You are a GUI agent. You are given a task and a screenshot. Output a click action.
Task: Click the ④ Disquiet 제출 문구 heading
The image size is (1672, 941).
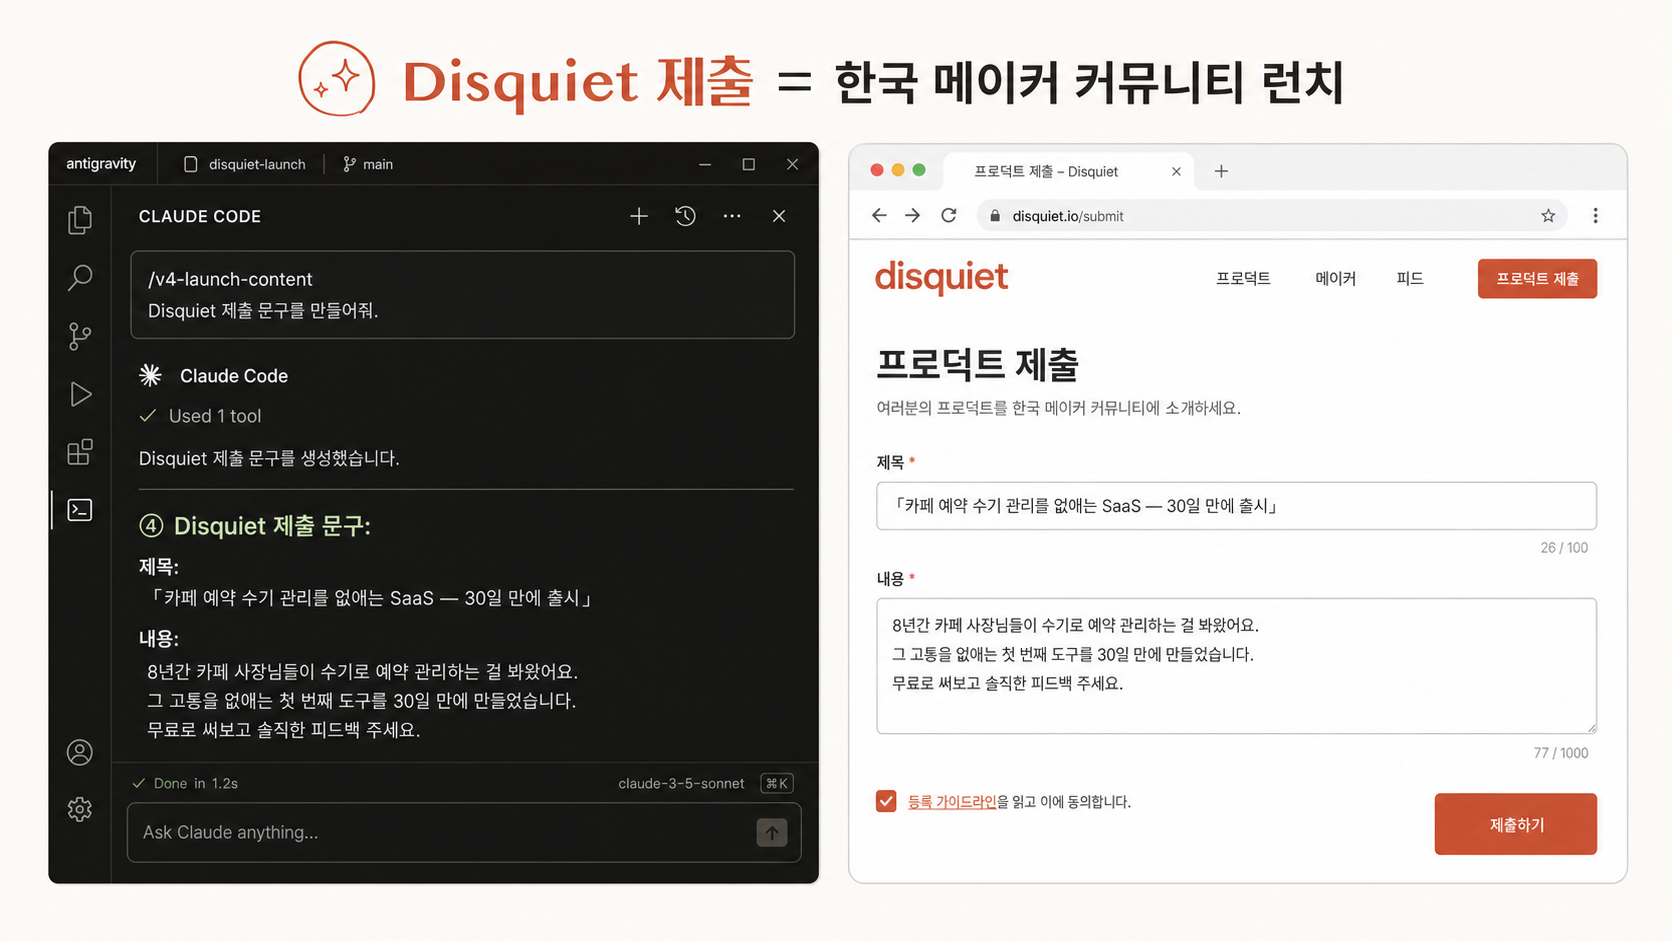254,526
